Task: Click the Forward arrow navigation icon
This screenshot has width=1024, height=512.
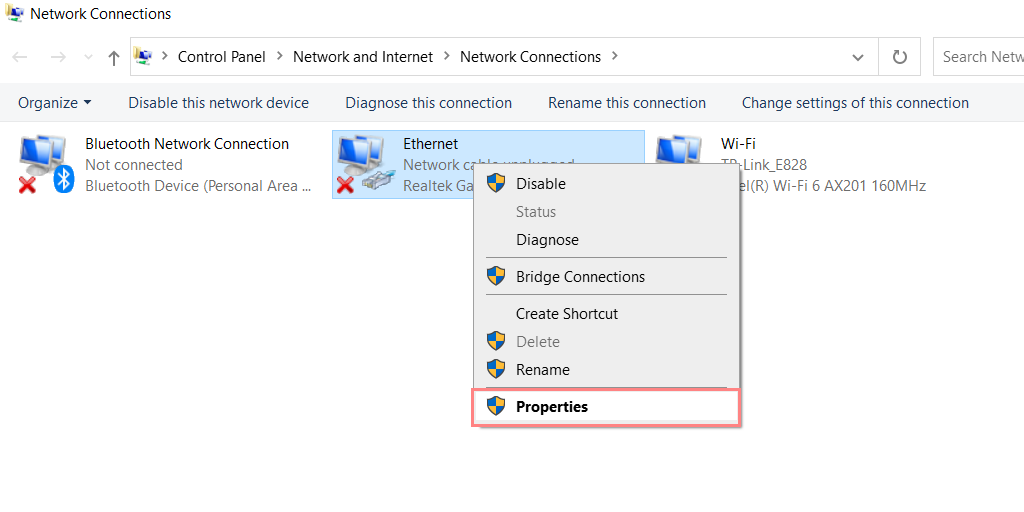Action: [58, 57]
